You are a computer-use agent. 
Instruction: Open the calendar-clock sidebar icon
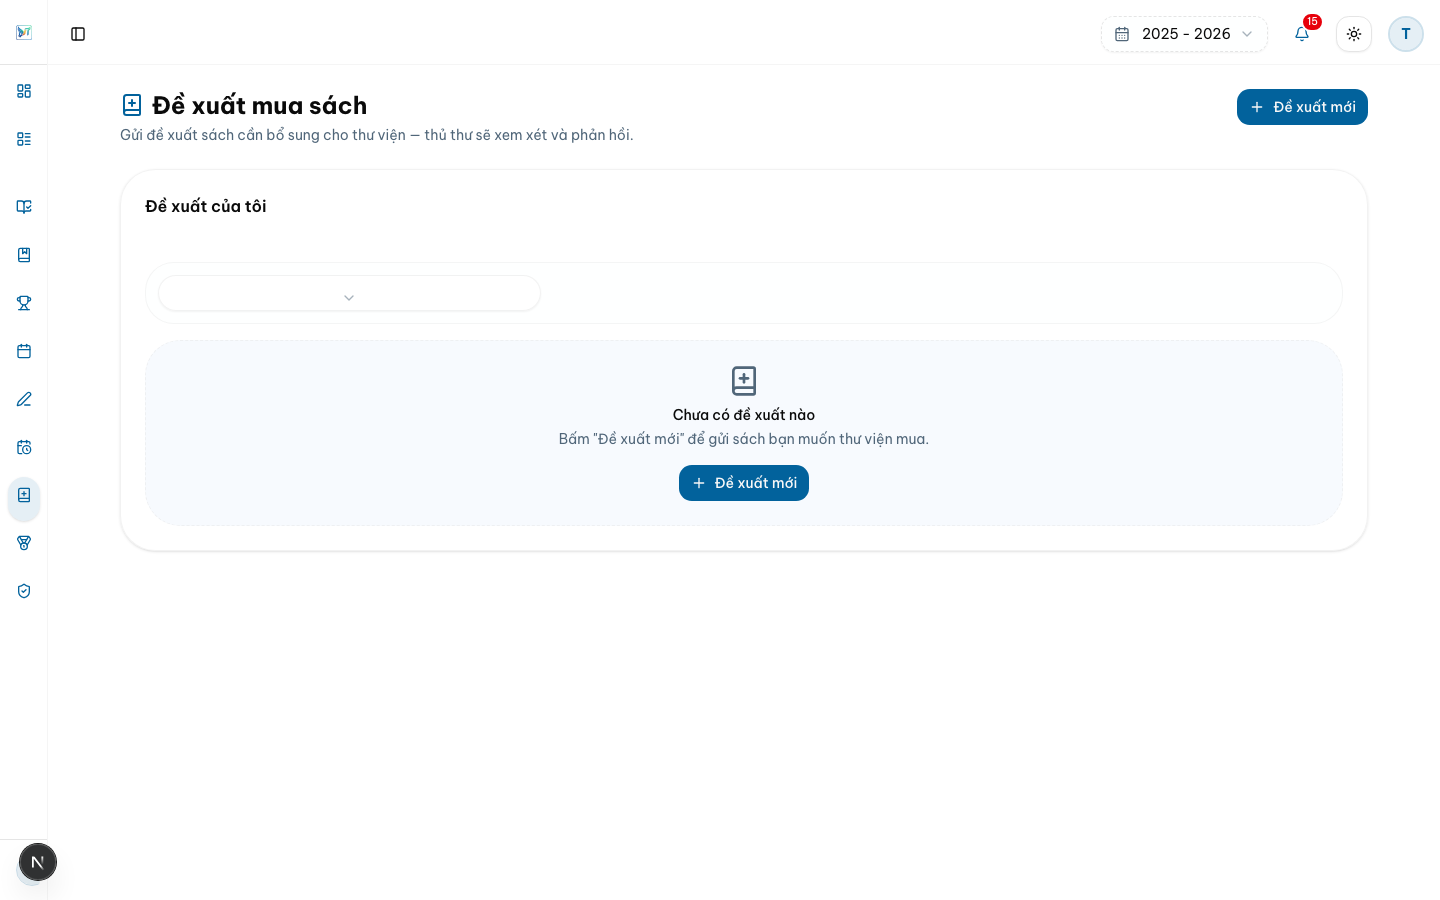(24, 447)
